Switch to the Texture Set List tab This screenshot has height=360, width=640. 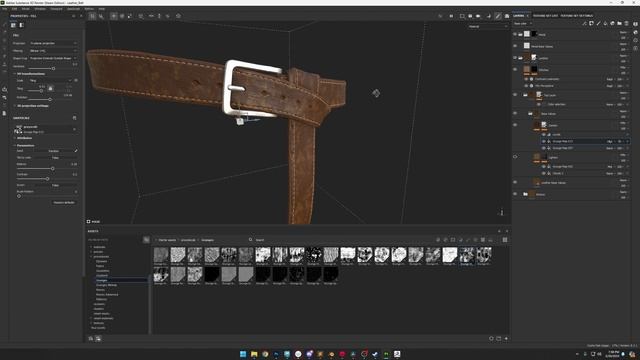(x=545, y=16)
